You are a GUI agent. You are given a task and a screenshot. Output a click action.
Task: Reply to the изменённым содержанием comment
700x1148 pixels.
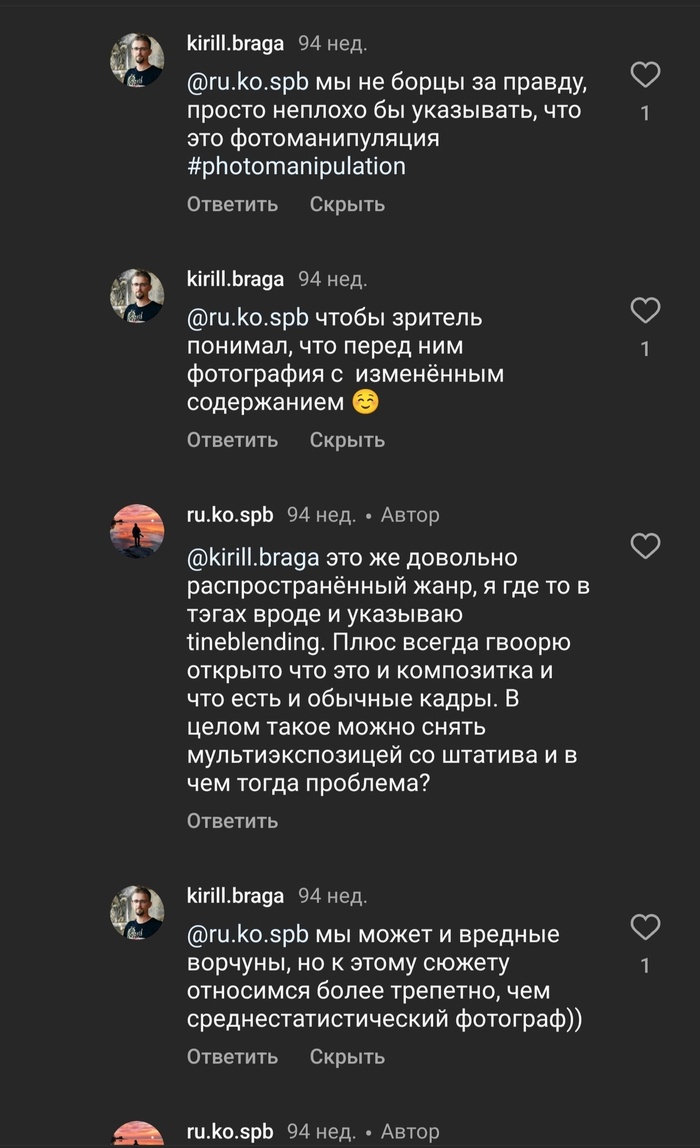pos(232,440)
